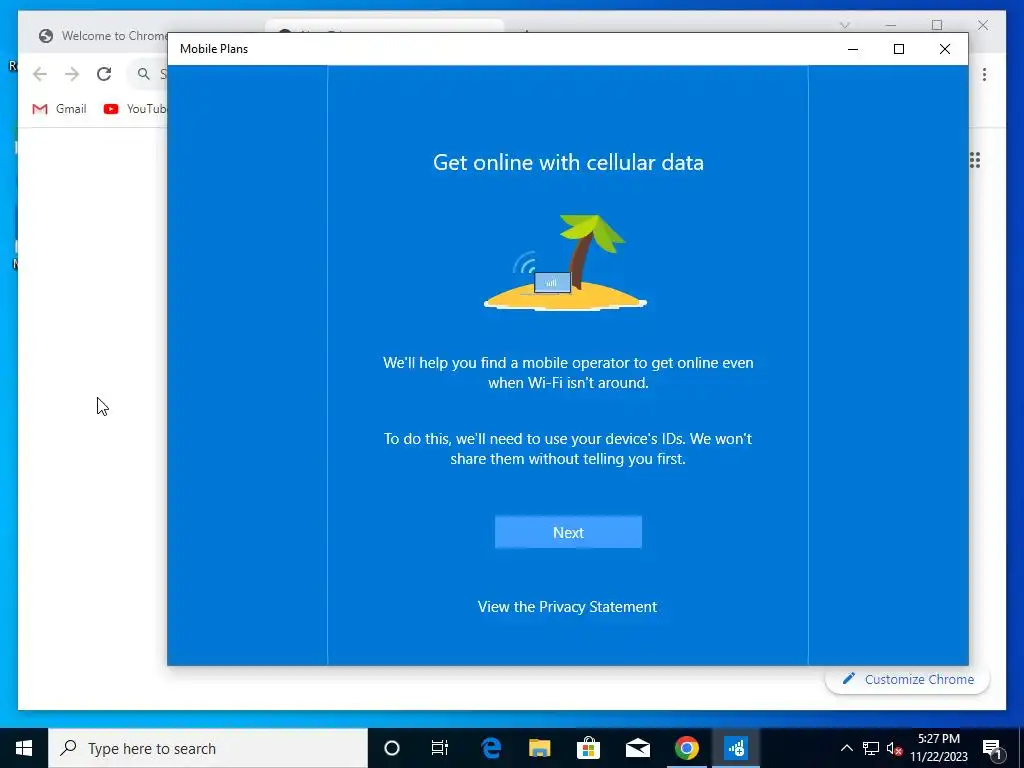The width and height of the screenshot is (1024, 768).
Task: Click Chrome's back arrow
Action: point(40,74)
